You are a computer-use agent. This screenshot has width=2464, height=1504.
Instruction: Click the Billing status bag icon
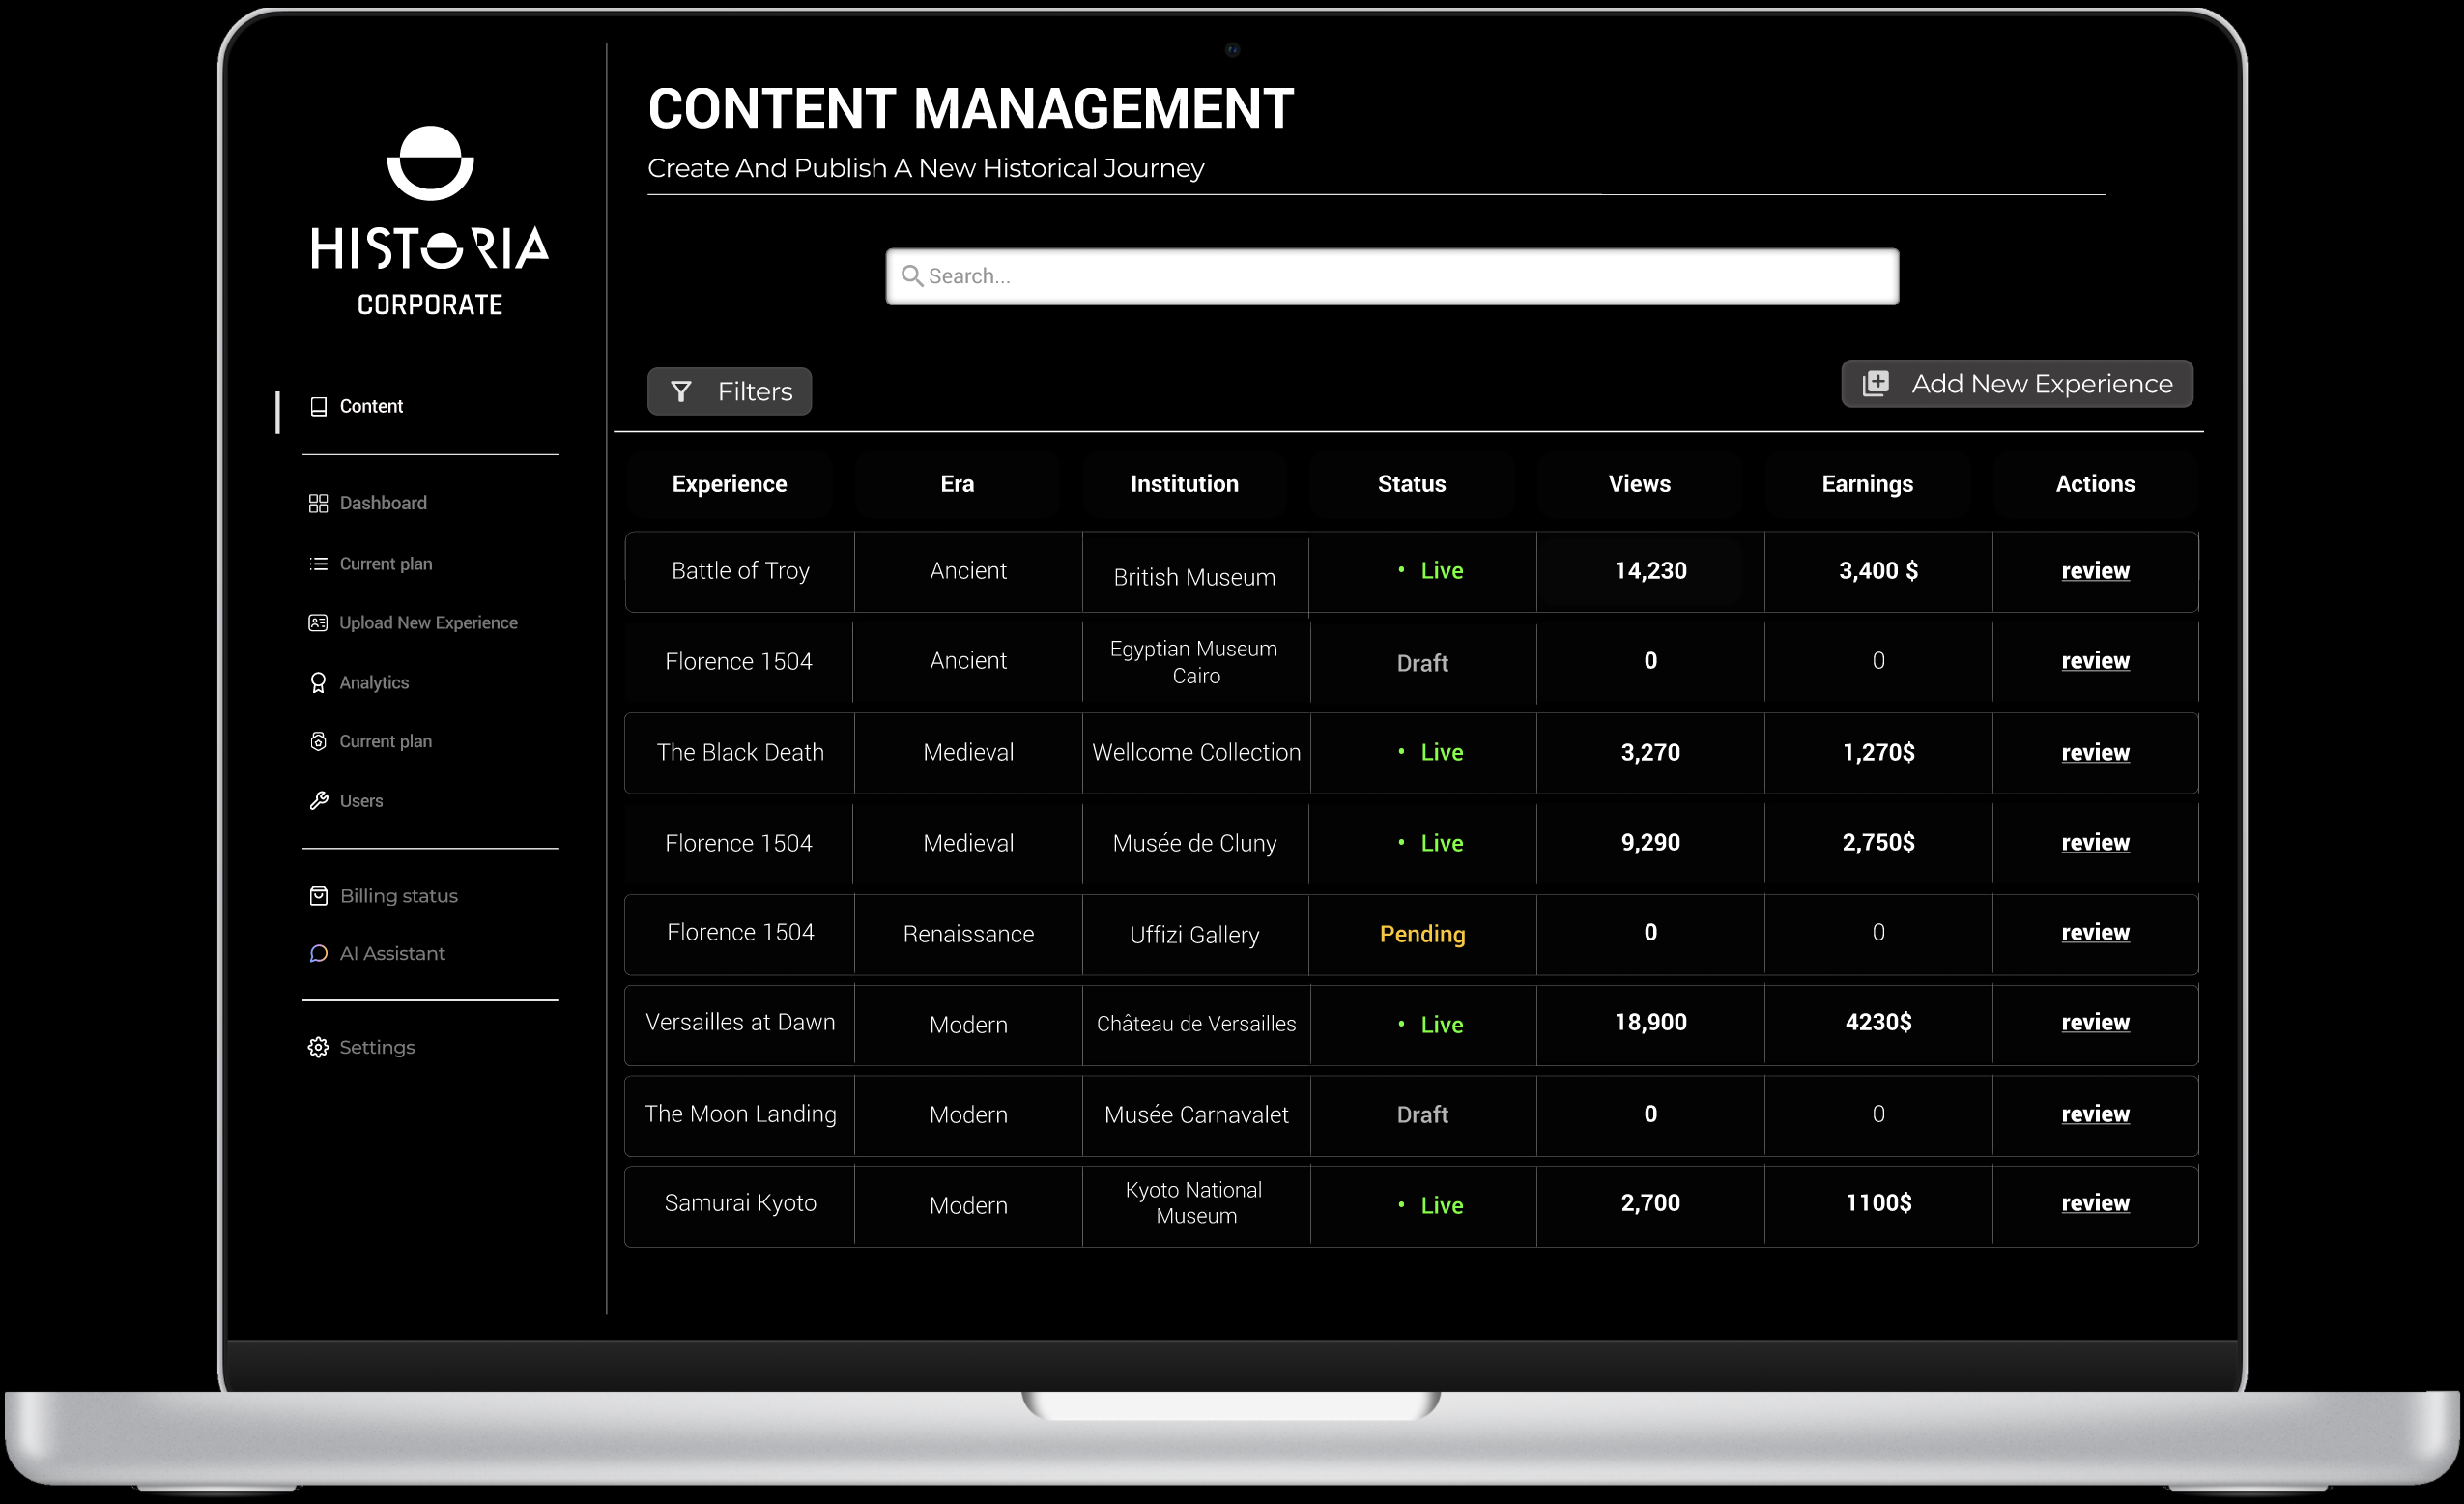pyautogui.click(x=318, y=896)
